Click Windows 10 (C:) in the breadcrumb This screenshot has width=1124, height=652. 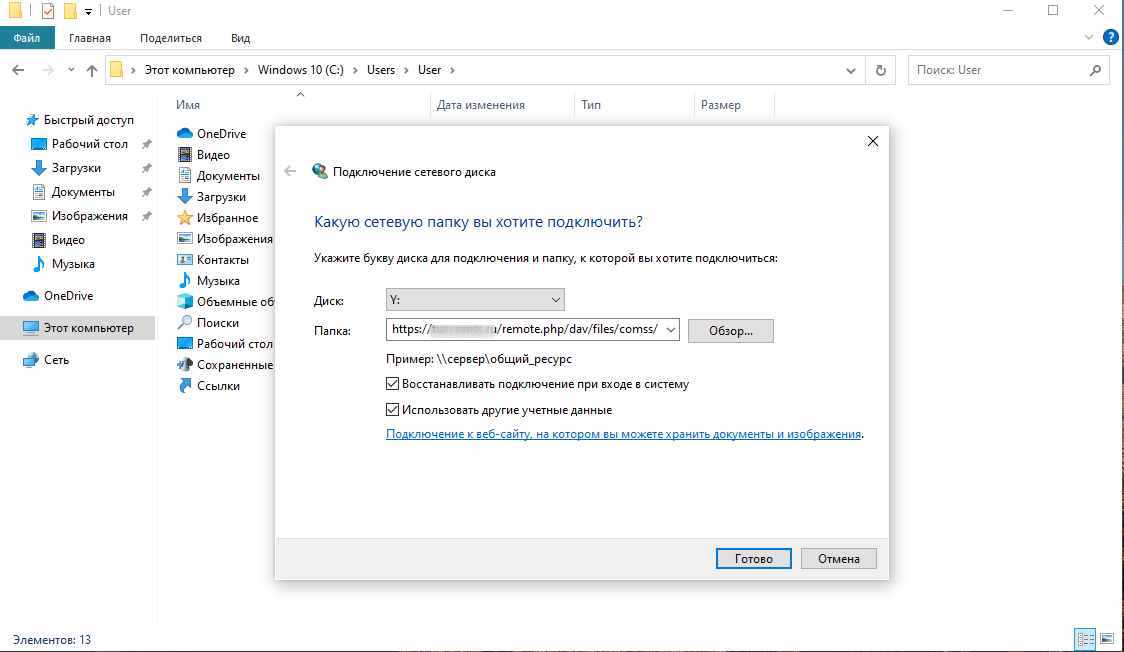click(300, 70)
